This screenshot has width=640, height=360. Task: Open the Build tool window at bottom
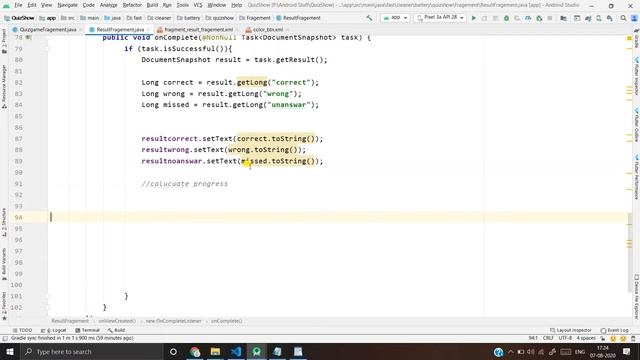point(116,330)
